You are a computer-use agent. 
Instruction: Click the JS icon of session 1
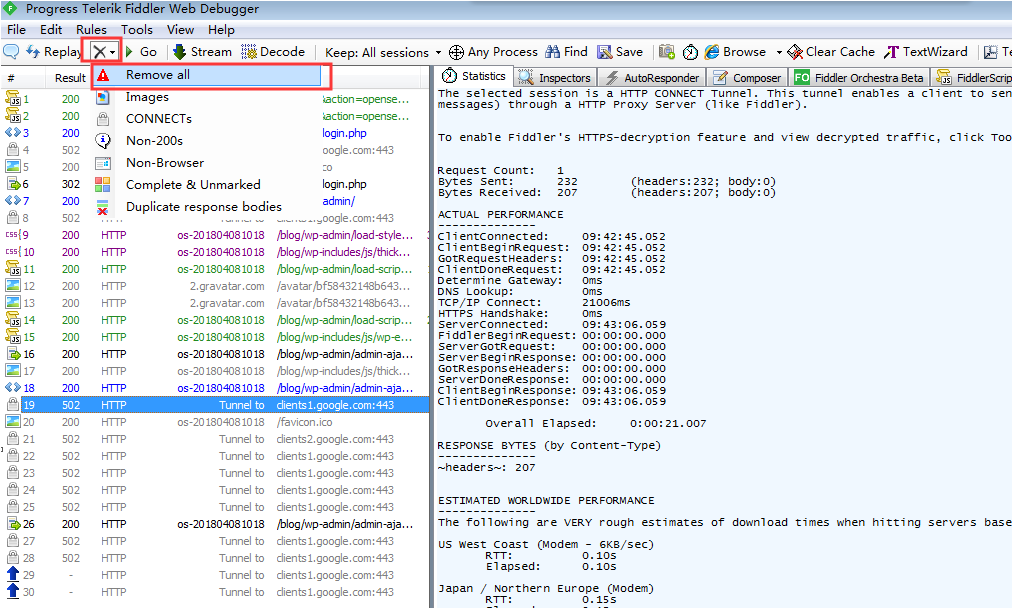point(13,99)
